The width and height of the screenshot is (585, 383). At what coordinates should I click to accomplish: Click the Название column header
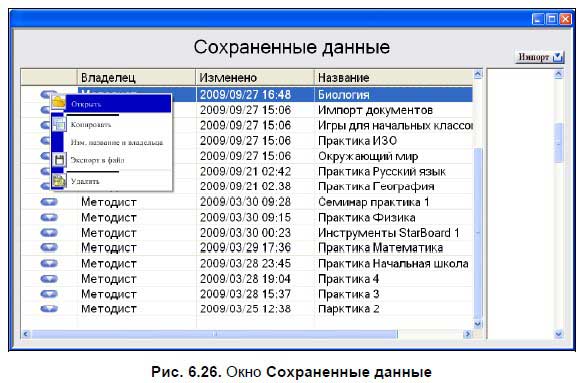pos(394,78)
